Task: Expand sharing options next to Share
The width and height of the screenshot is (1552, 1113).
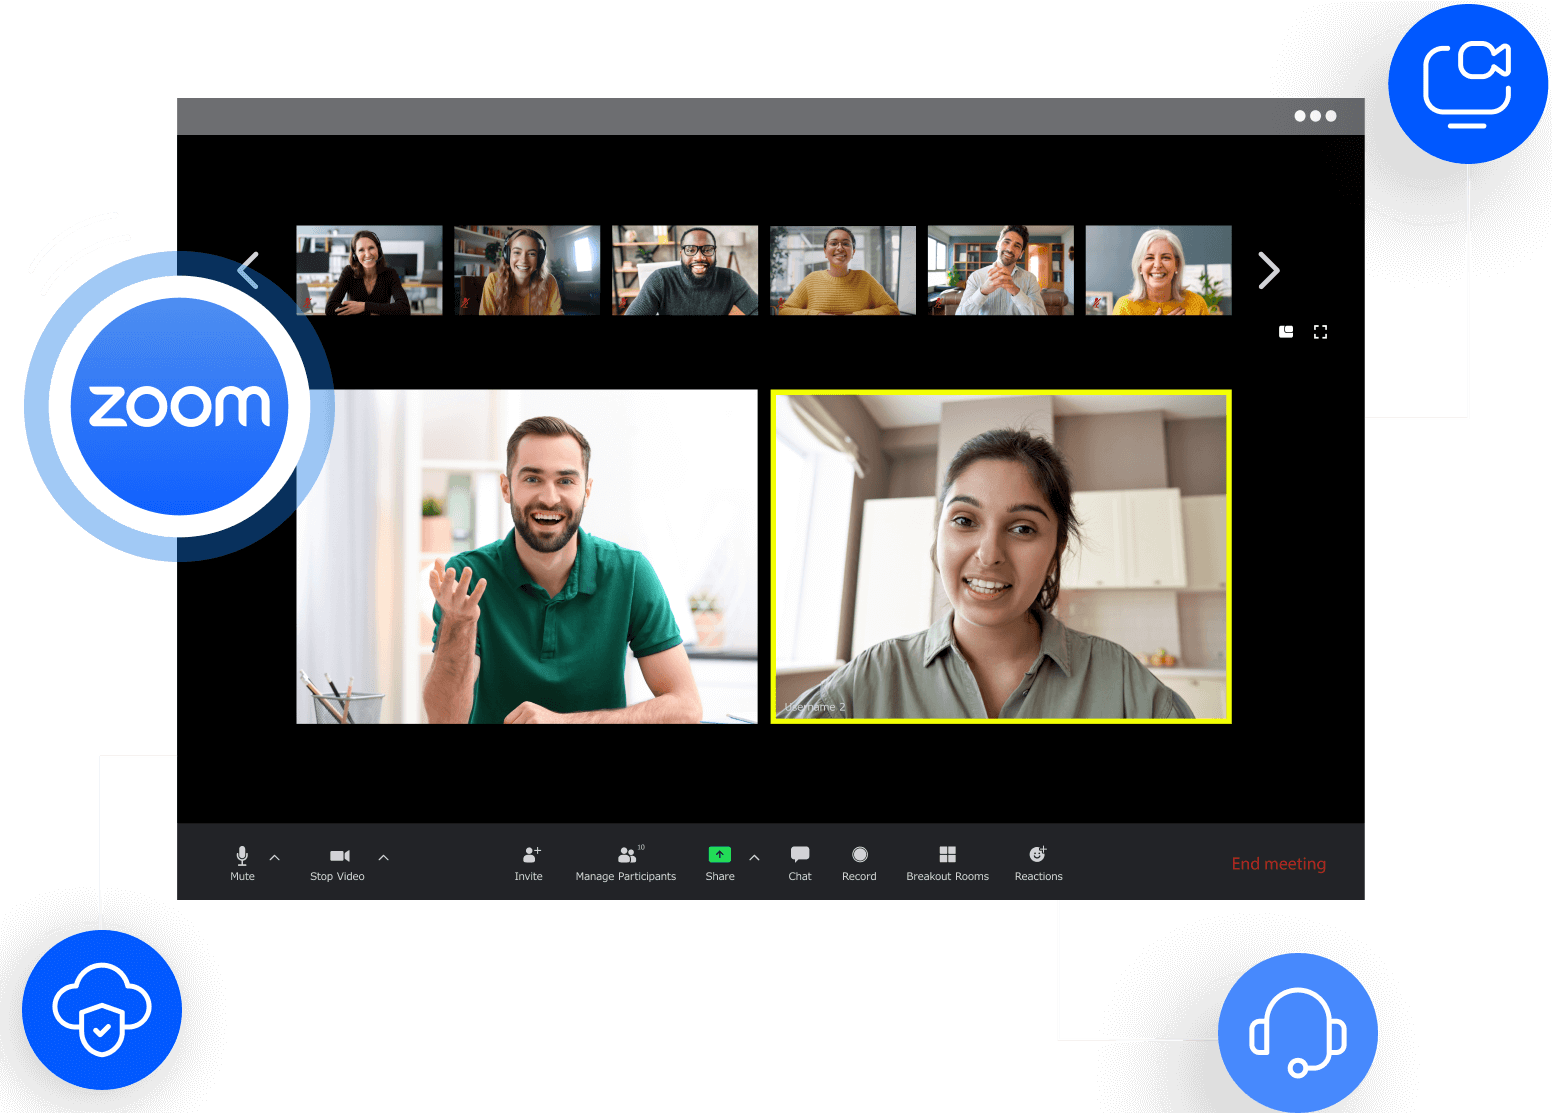Action: [754, 857]
